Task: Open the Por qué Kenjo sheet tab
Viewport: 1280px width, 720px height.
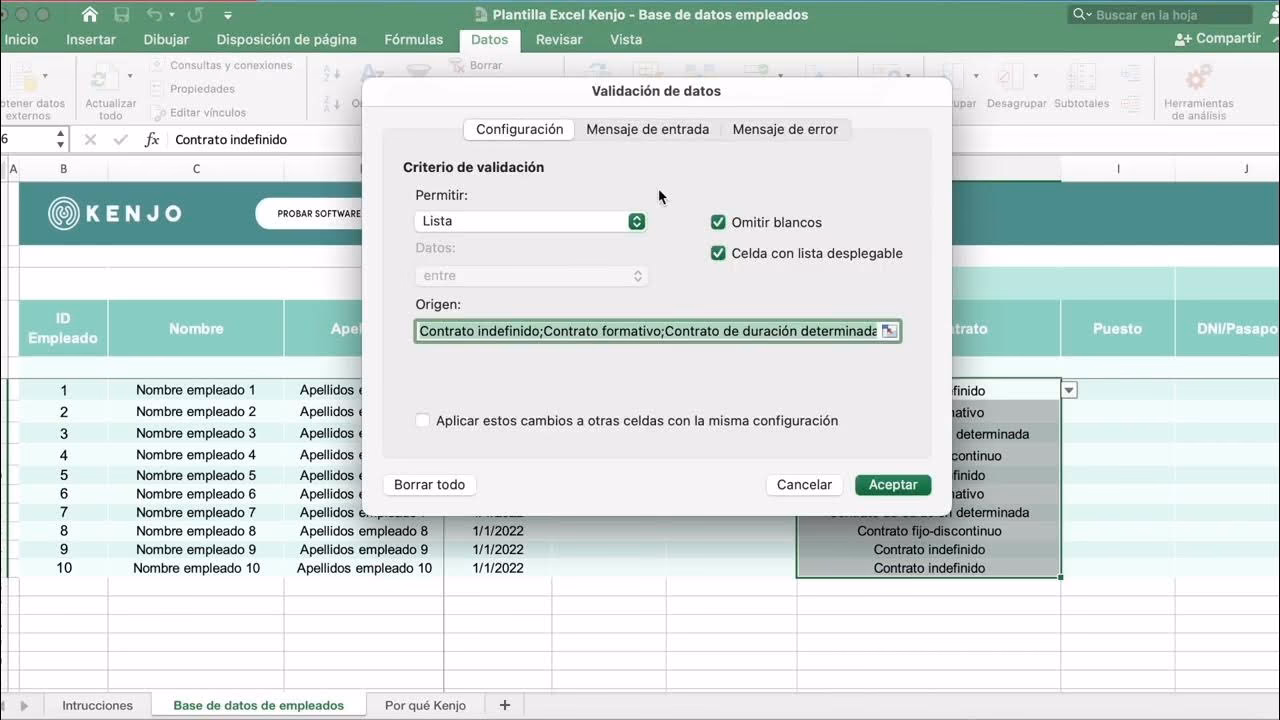Action: click(425, 705)
